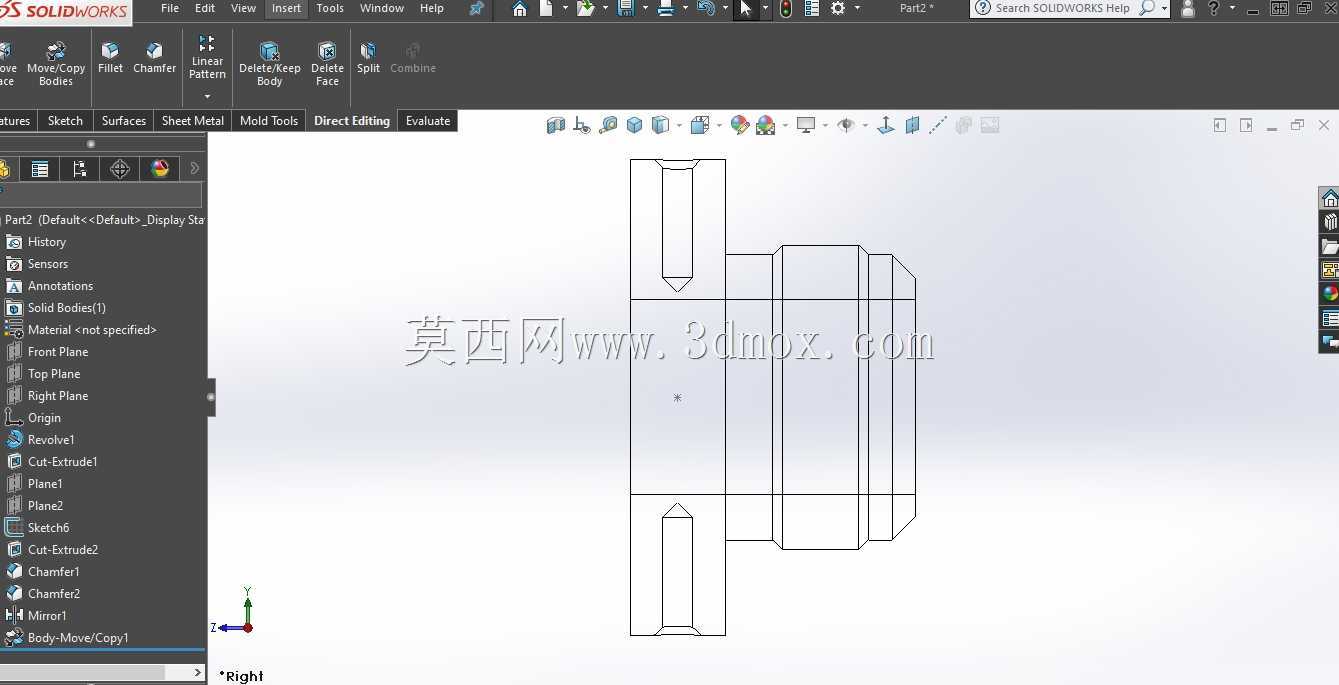Open the Tools menu
This screenshot has width=1339, height=685.
(330, 8)
